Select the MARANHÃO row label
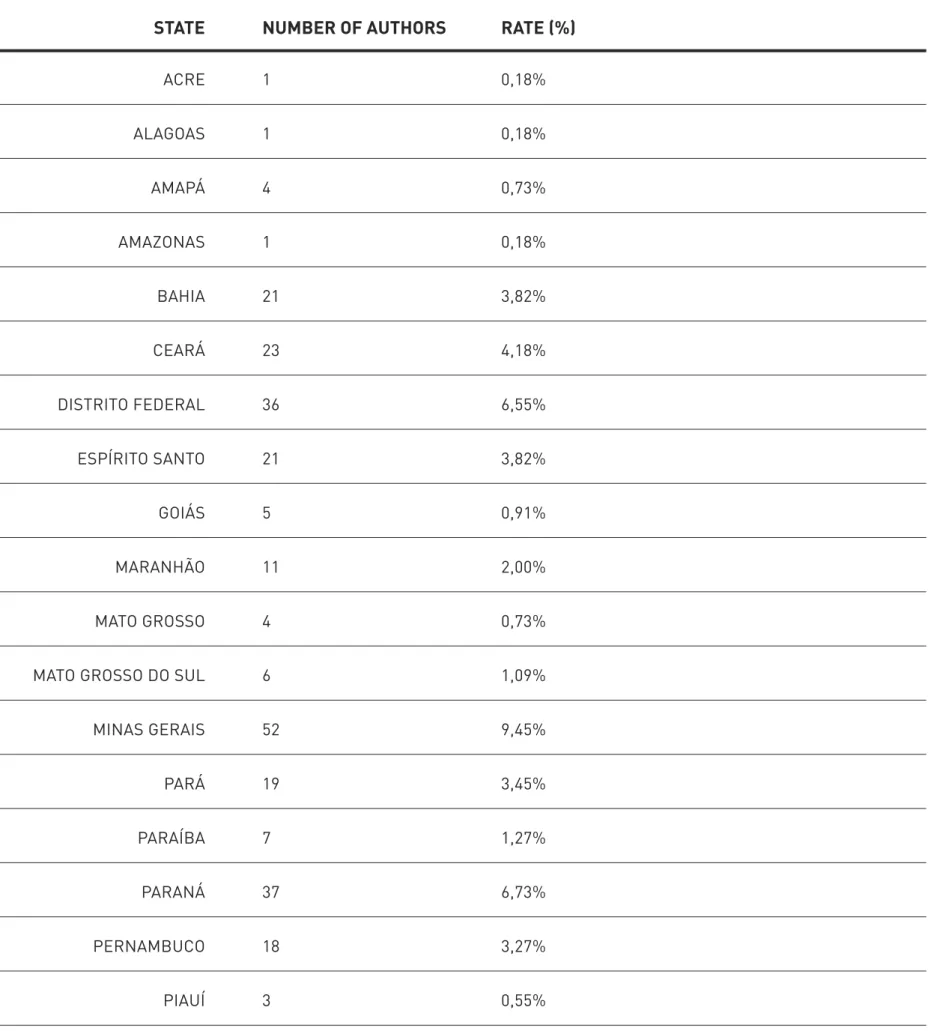 [x=160, y=567]
